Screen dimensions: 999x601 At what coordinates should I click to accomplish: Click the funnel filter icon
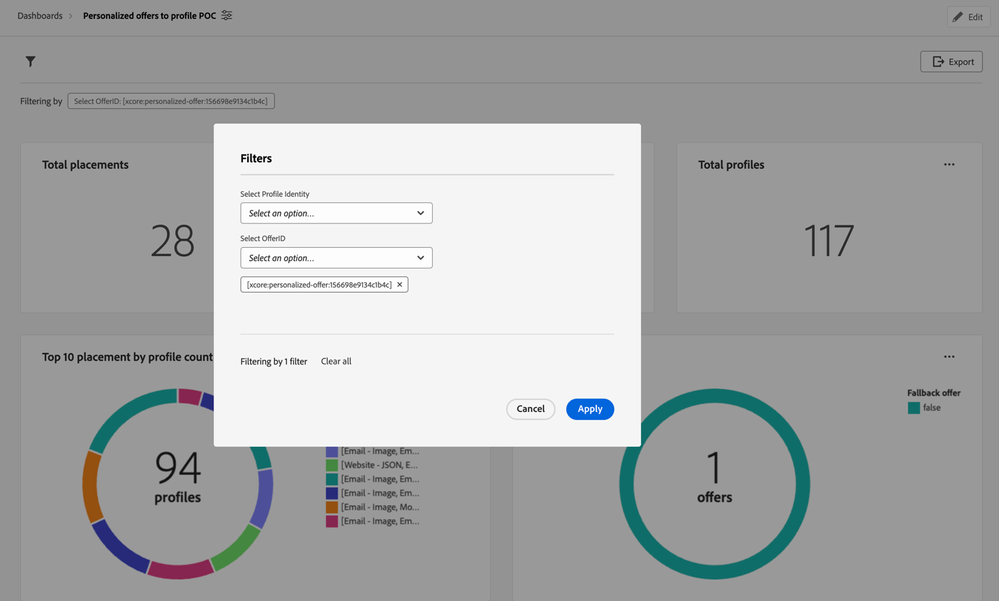30,62
